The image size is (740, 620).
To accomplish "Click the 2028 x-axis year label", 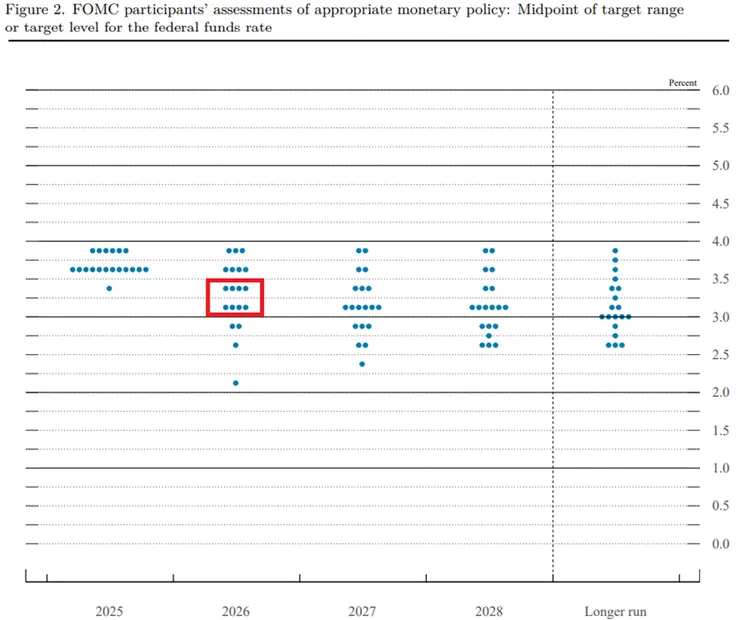I will tap(489, 612).
